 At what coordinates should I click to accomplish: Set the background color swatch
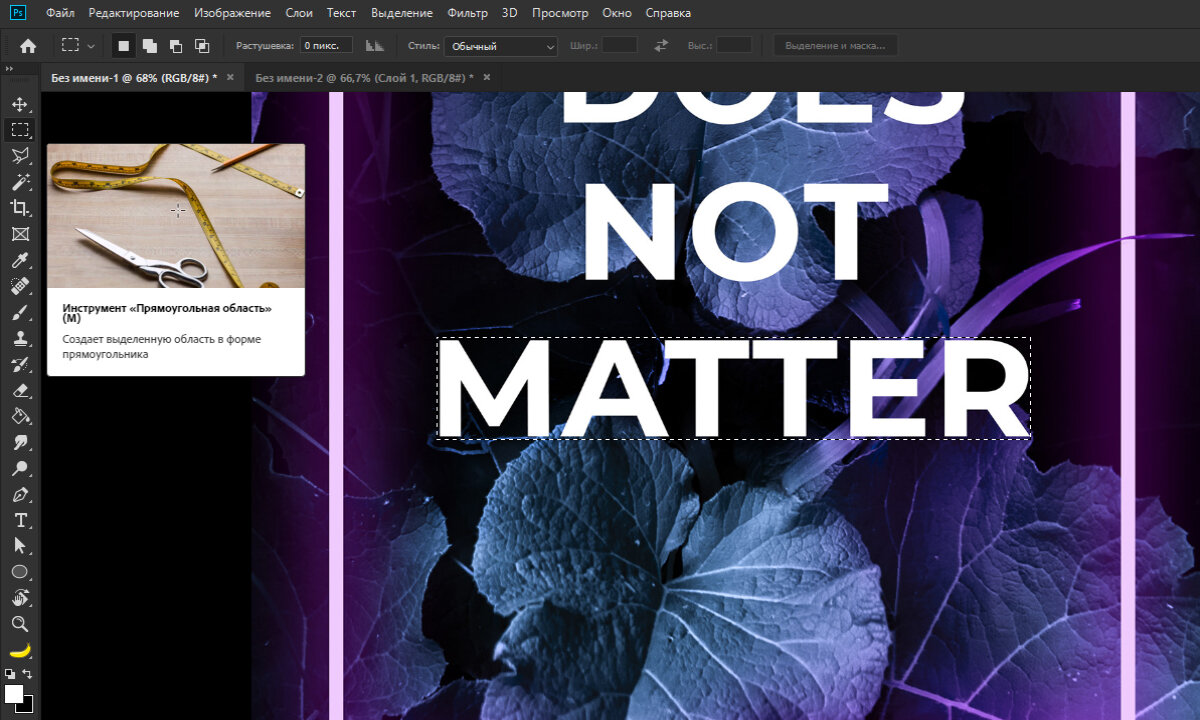[27, 706]
